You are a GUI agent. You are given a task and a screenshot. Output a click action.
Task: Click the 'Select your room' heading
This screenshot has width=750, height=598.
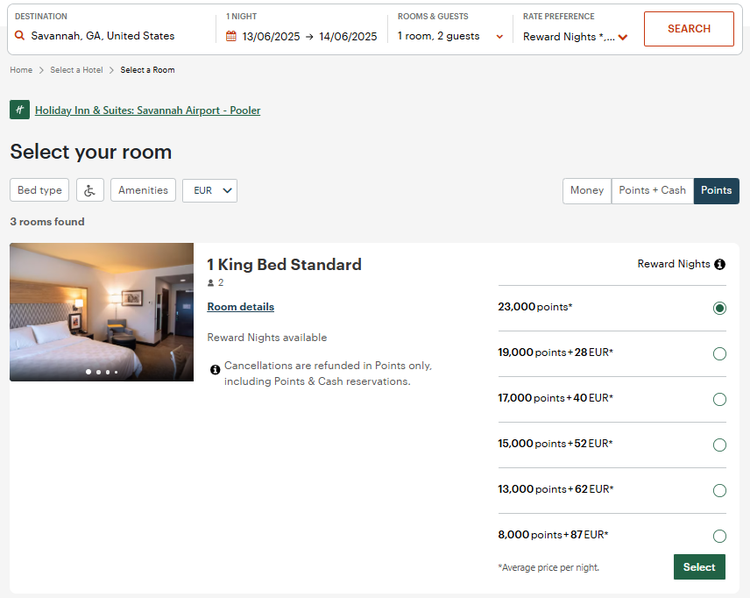click(91, 152)
